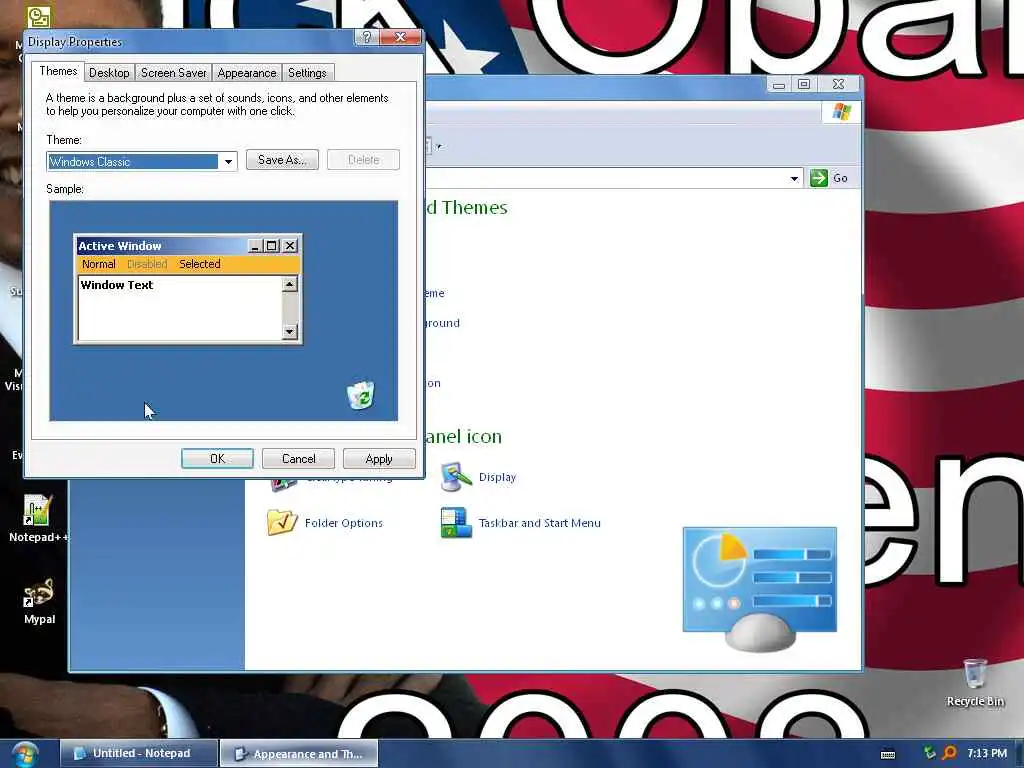This screenshot has height=768, width=1024.
Task: Click the green safely remove hardware tray icon
Action: (x=929, y=753)
